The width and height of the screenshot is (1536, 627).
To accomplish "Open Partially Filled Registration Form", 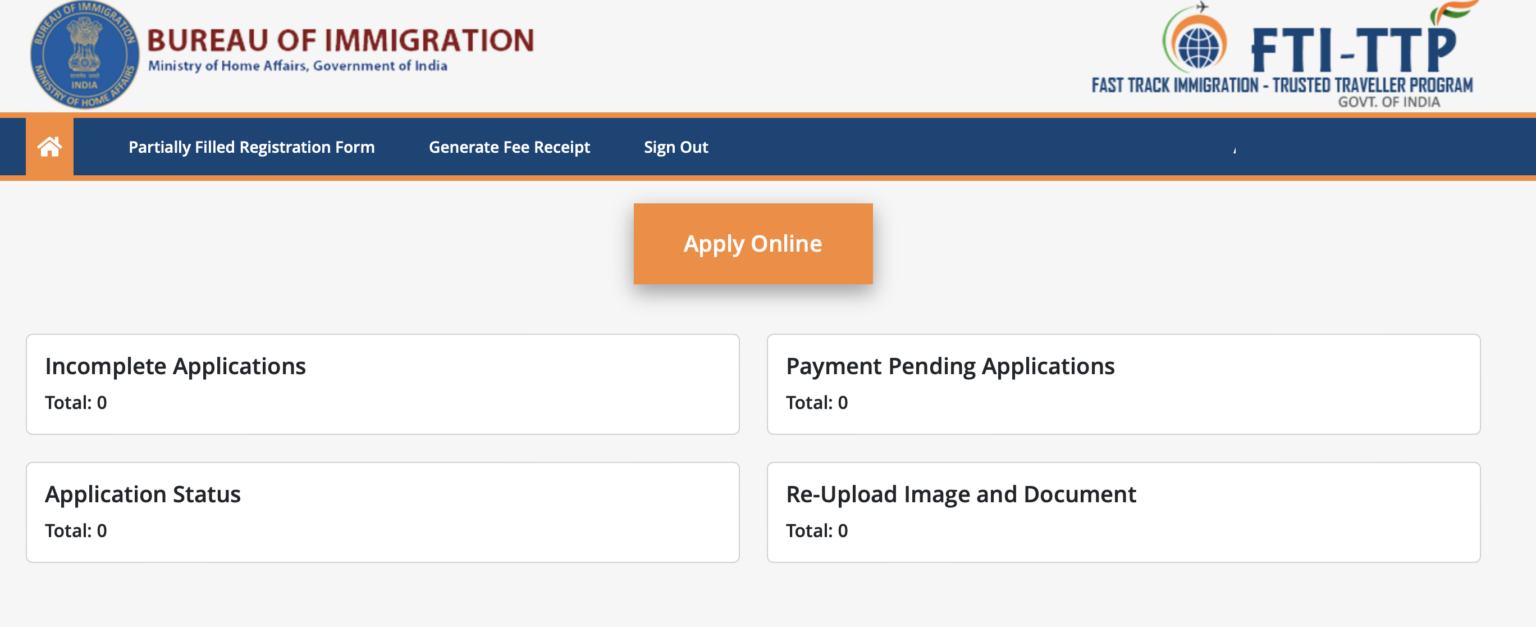I will tap(251, 147).
